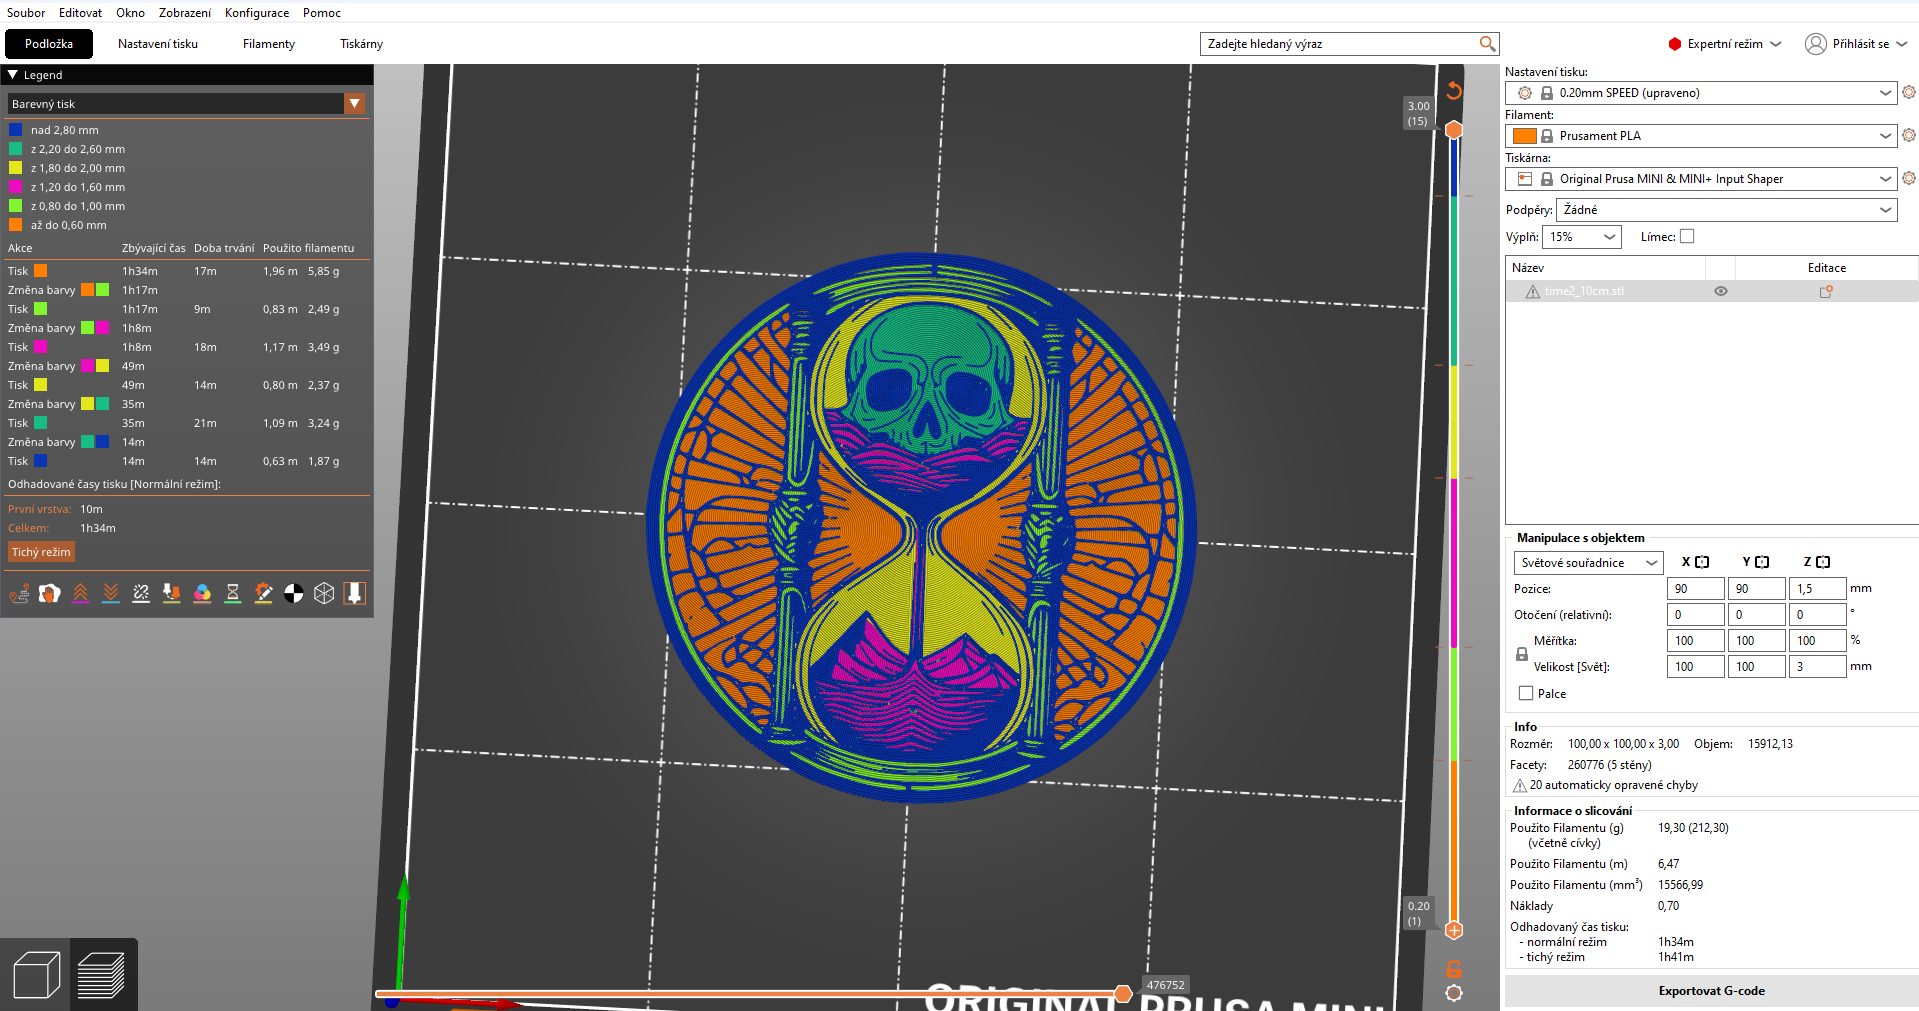Image resolution: width=1919 pixels, height=1011 pixels.
Task: Switch to Tiskárny tab
Action: coord(361,44)
